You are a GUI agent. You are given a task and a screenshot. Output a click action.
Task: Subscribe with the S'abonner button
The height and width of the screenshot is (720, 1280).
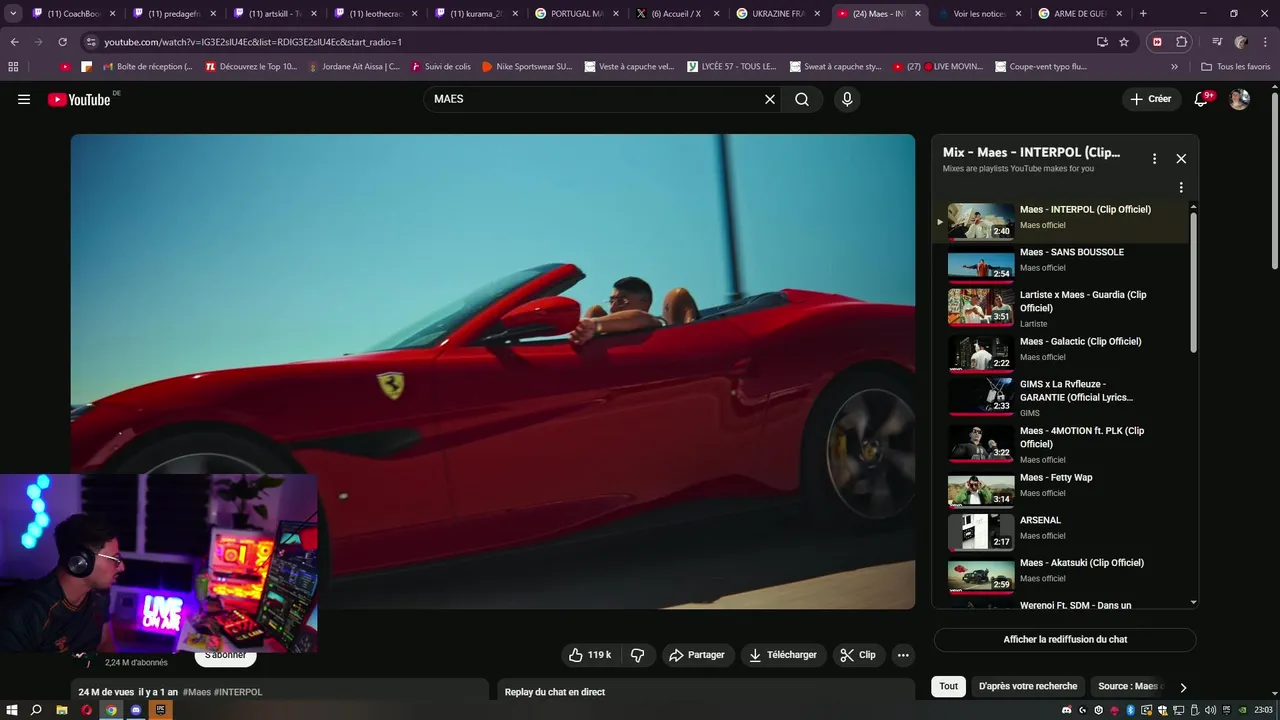(226, 655)
